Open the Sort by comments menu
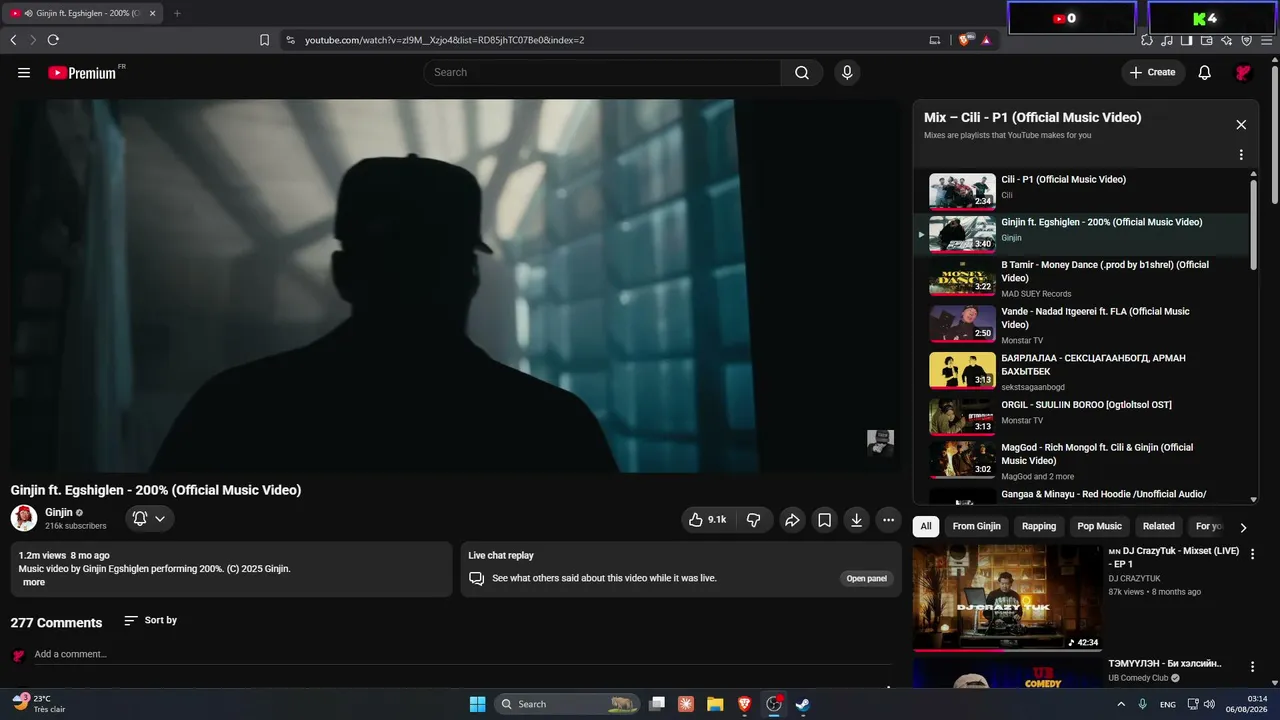The image size is (1280, 720). tap(150, 621)
